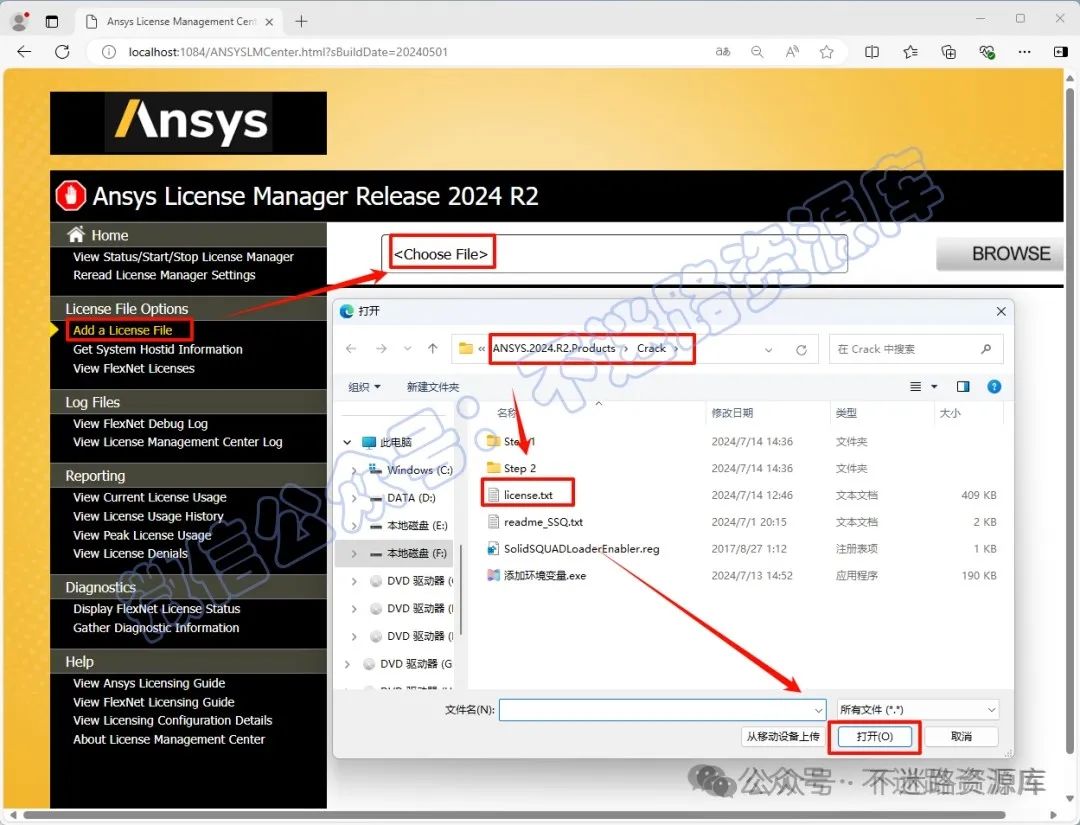Open the collections icon
1080x825 pixels.
click(x=948, y=52)
